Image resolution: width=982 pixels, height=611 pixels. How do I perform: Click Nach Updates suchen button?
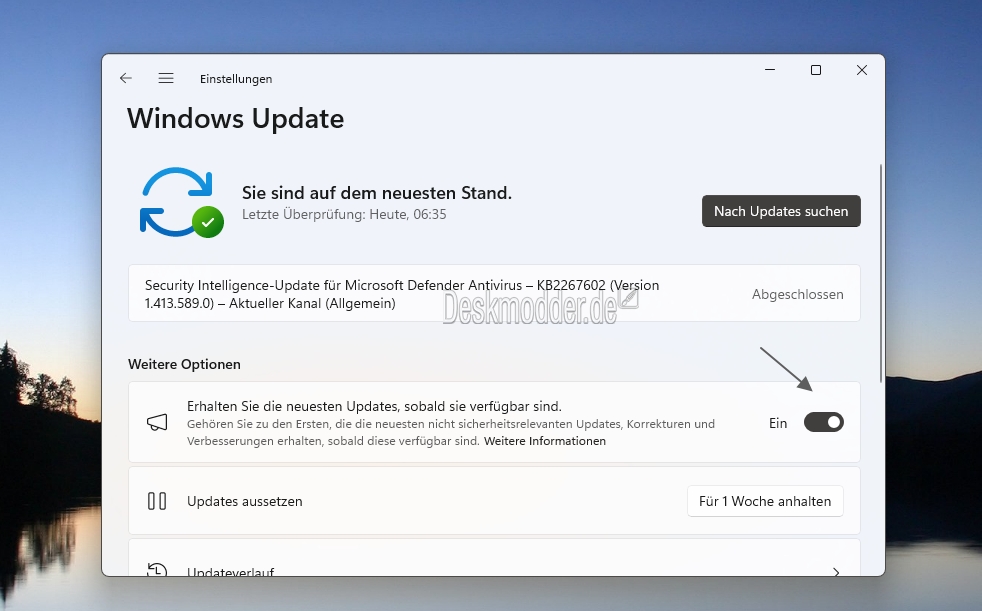pyautogui.click(x=781, y=212)
